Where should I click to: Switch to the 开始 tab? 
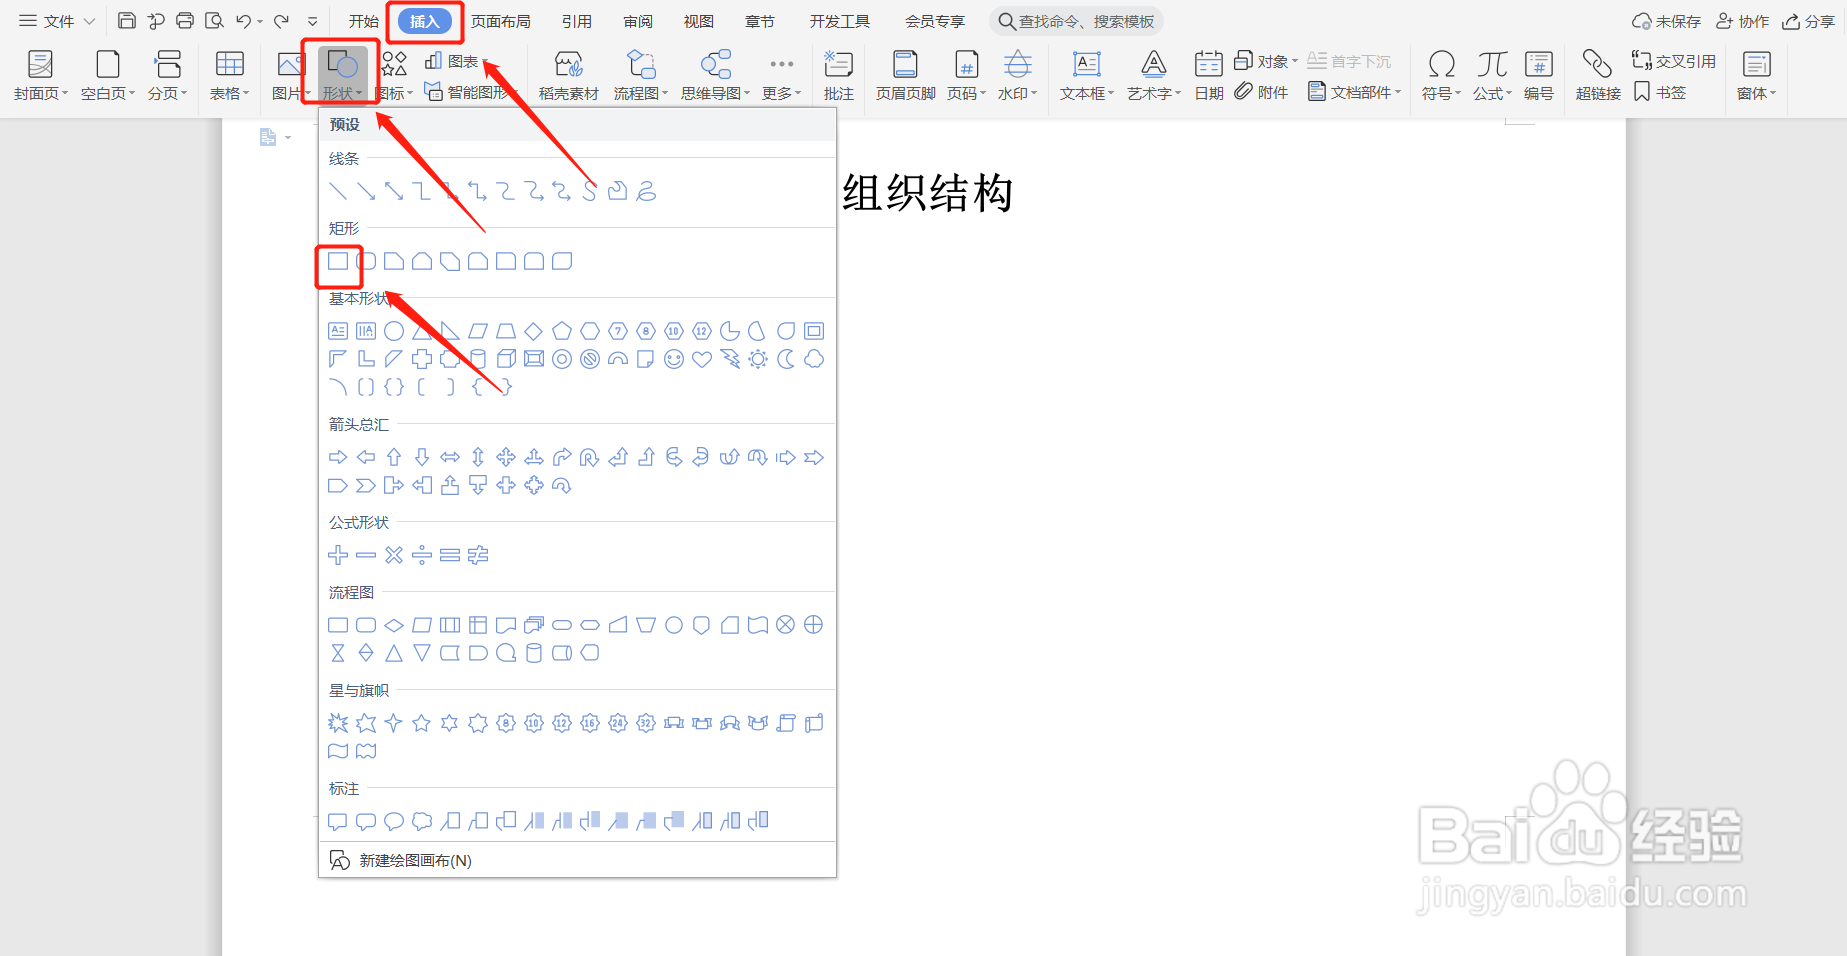pos(364,21)
